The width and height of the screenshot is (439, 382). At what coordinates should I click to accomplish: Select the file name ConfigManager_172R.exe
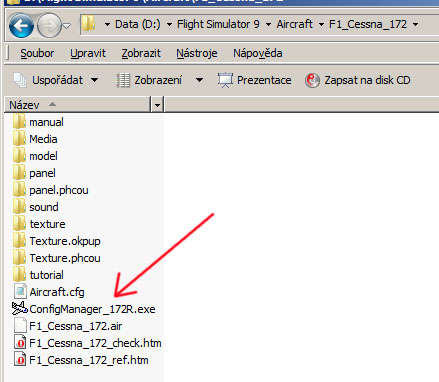click(x=92, y=309)
